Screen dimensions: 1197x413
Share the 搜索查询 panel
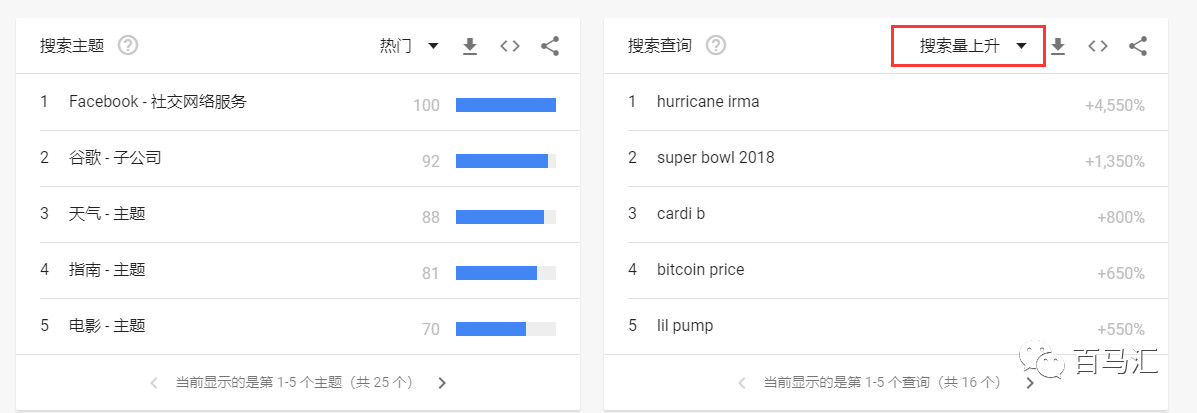tap(1137, 46)
